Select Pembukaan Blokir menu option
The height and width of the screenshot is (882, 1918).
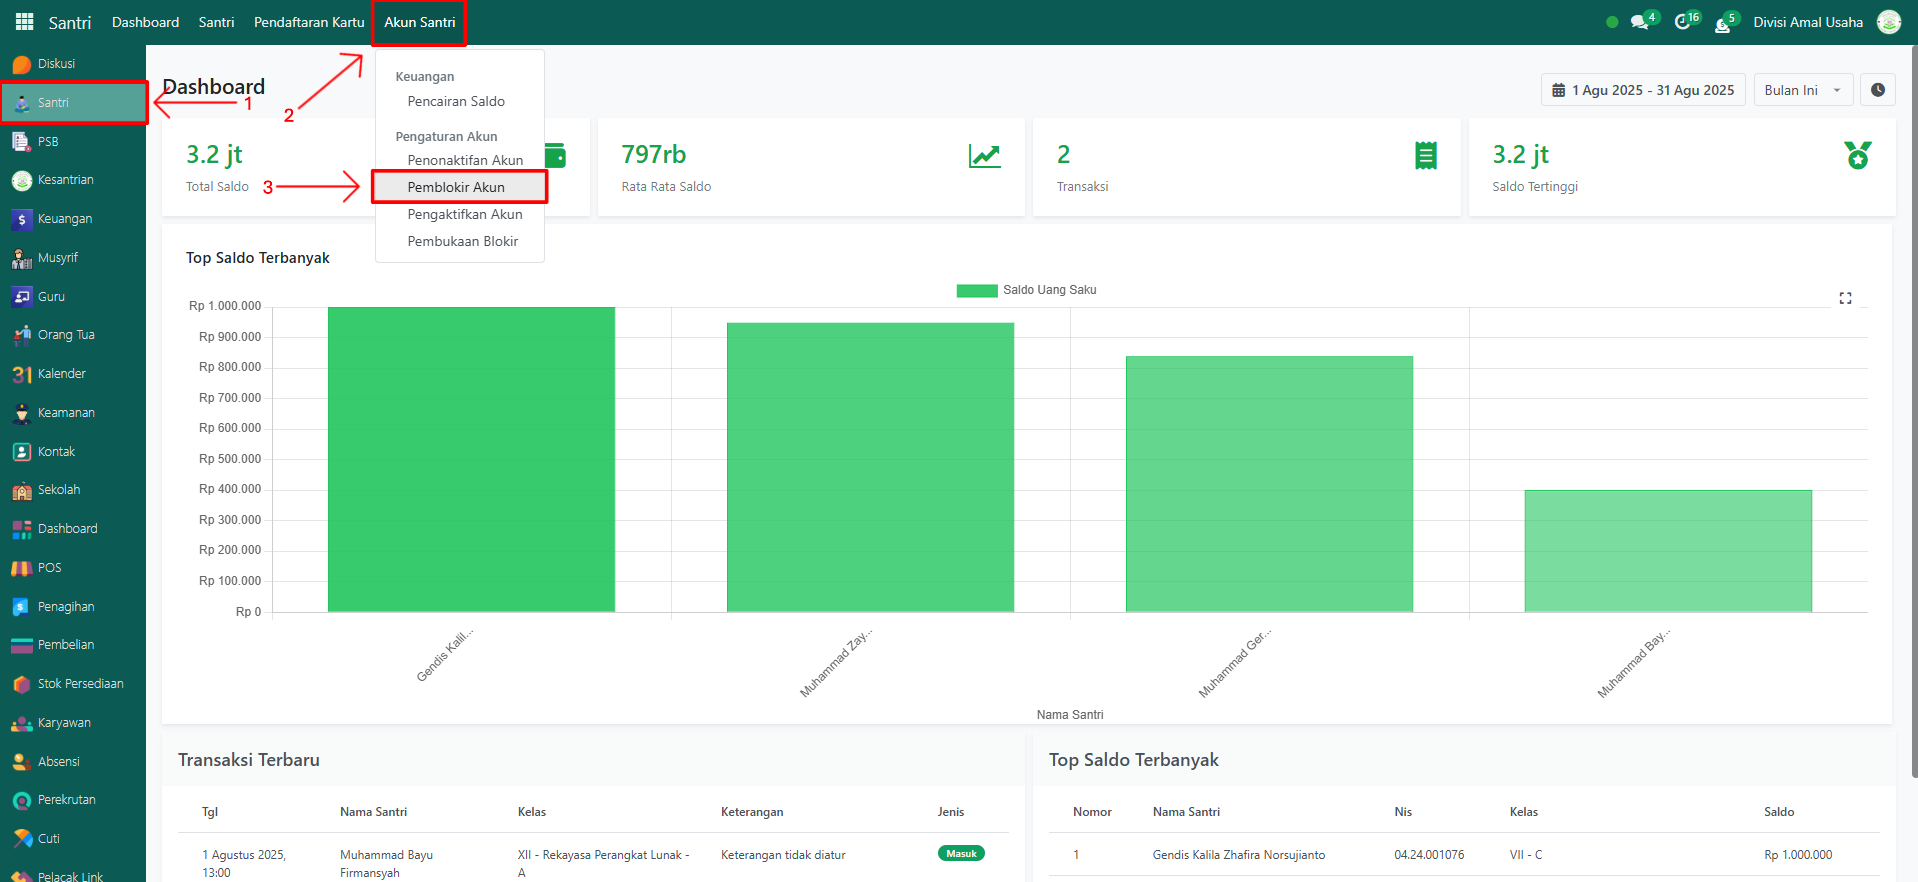click(462, 241)
